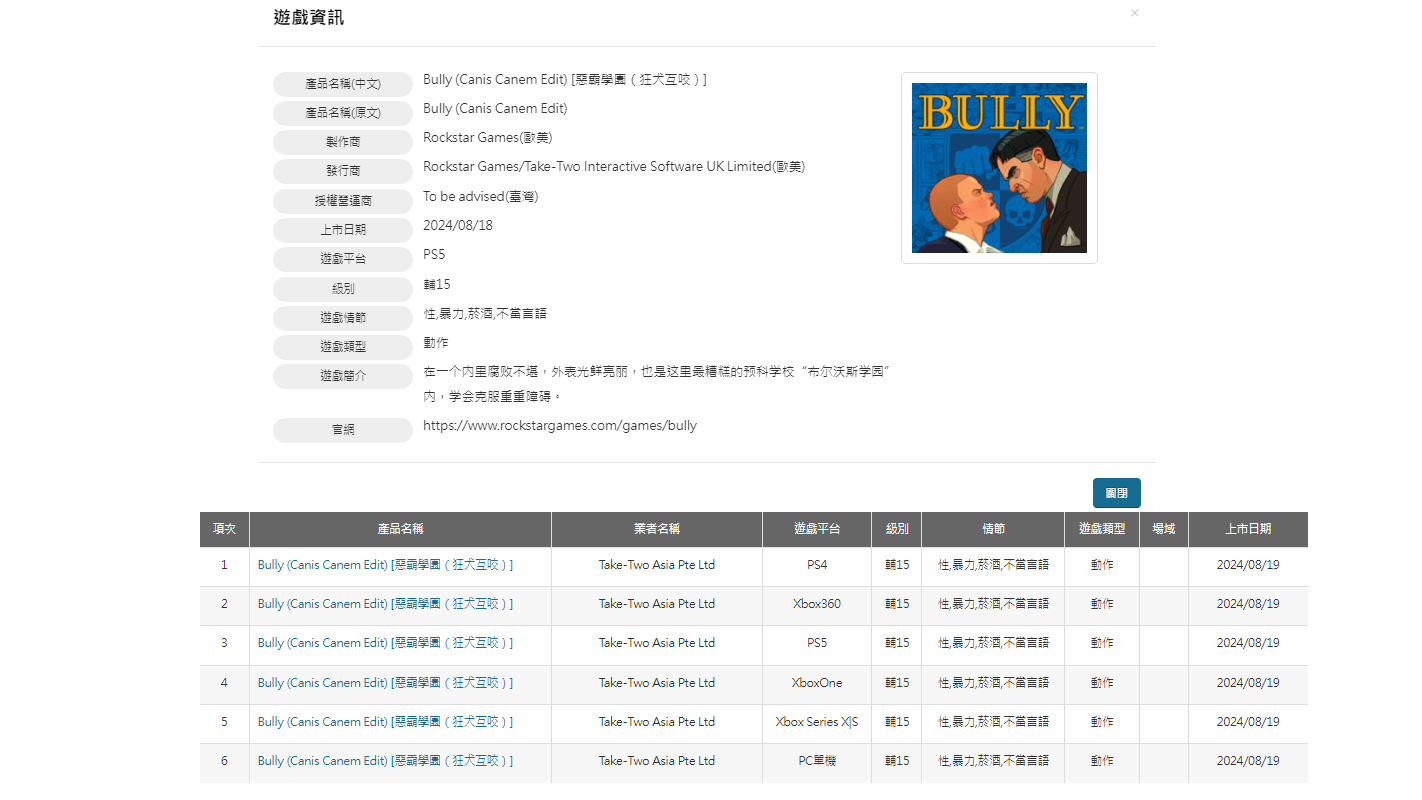Click the 動作 genre cell in row 1
This screenshot has width=1422, height=800.
(x=1102, y=565)
